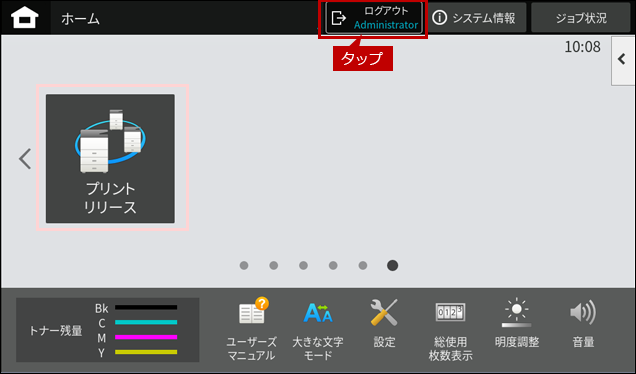The width and height of the screenshot is (636, 374).
Task: Jump to third home page dot
Action: 303,265
